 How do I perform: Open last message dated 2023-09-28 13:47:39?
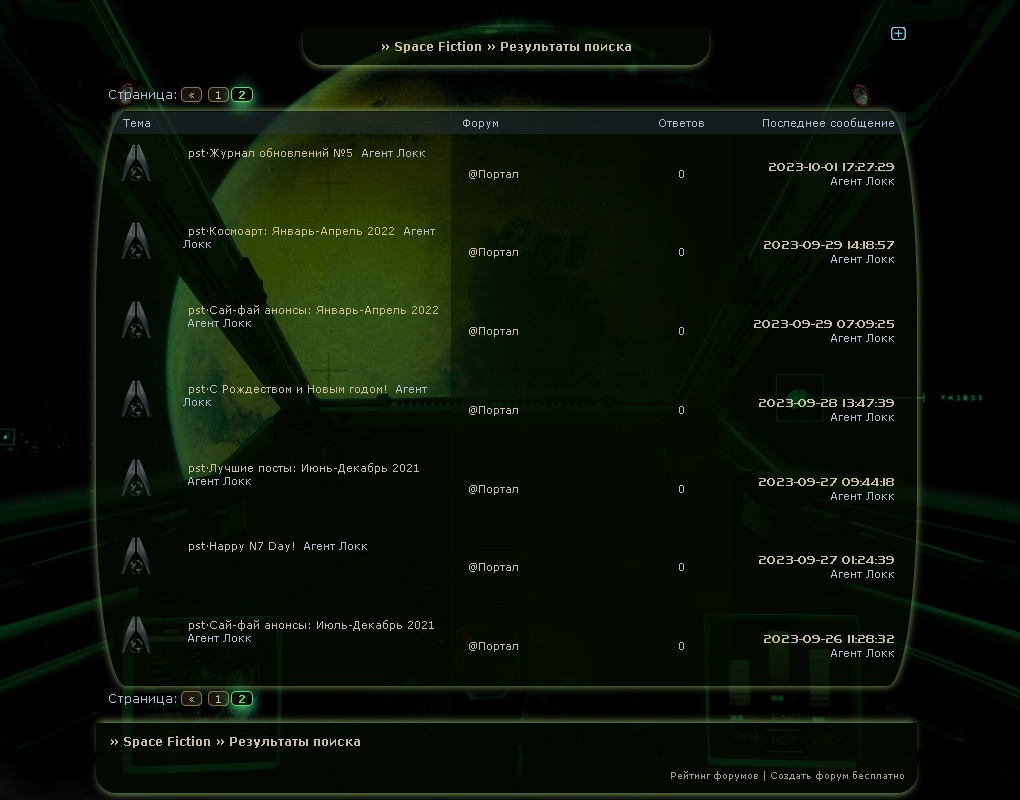826,403
